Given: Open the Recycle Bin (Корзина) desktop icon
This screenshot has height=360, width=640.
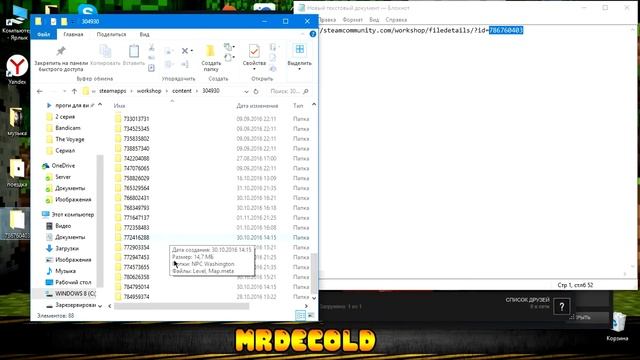Looking at the screenshot, I should (618, 327).
